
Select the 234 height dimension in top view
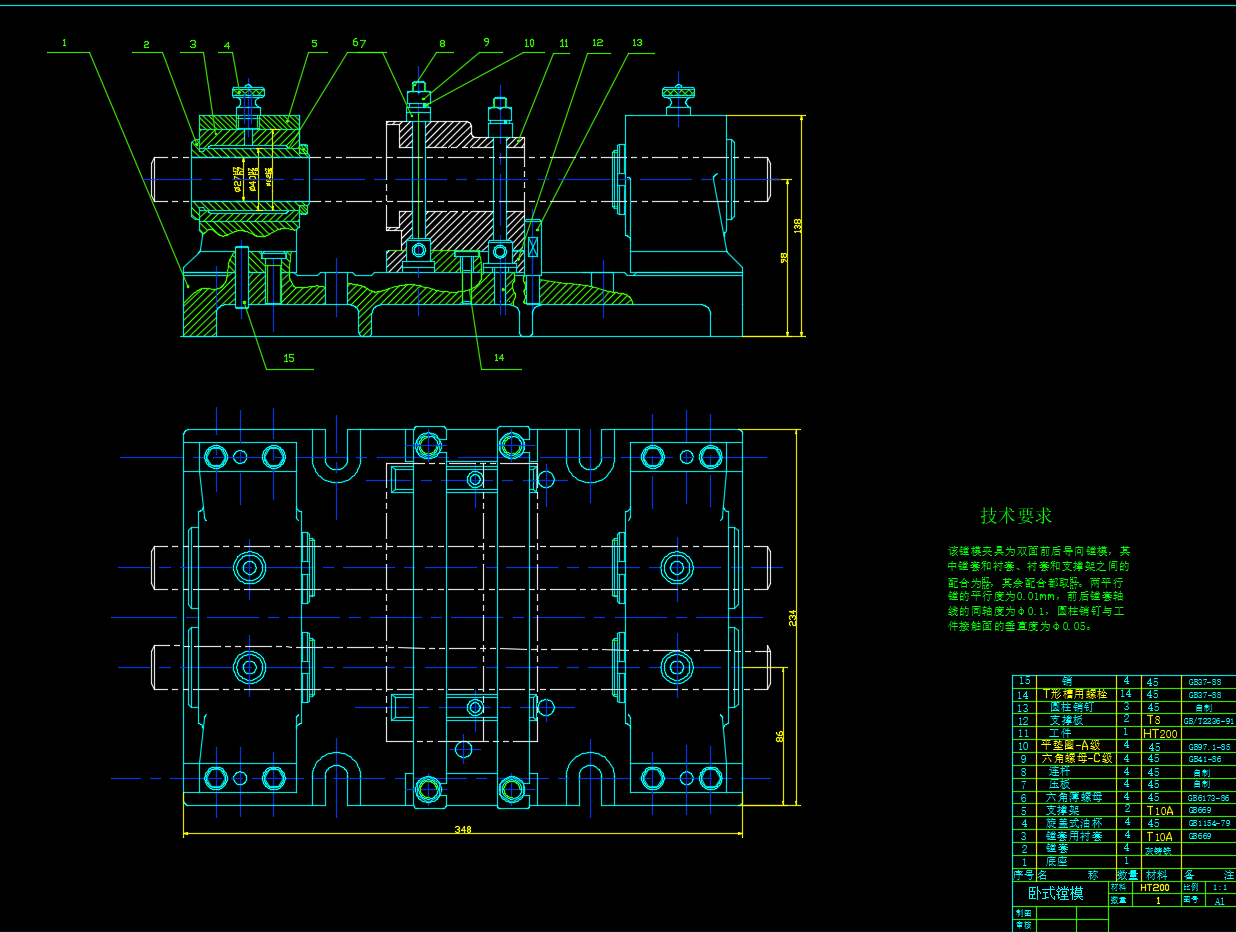click(x=793, y=618)
